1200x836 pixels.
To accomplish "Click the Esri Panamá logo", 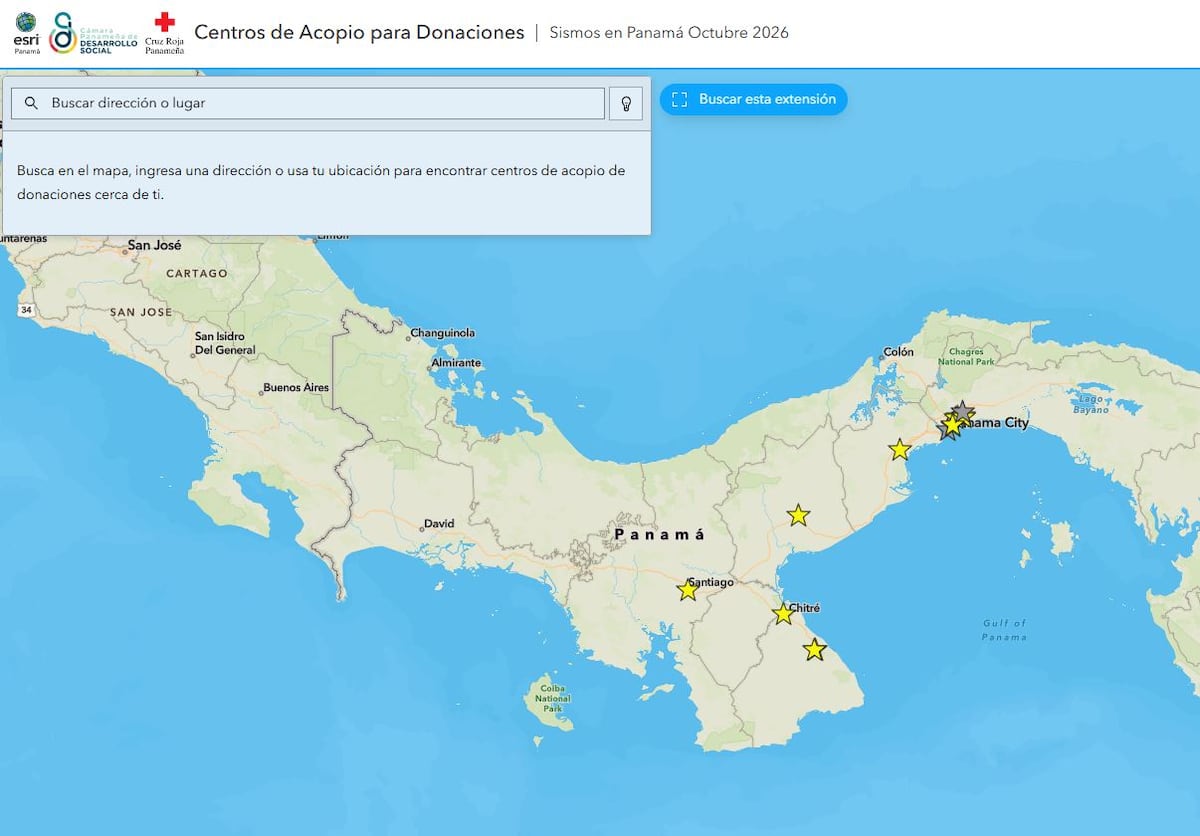I will [26, 32].
